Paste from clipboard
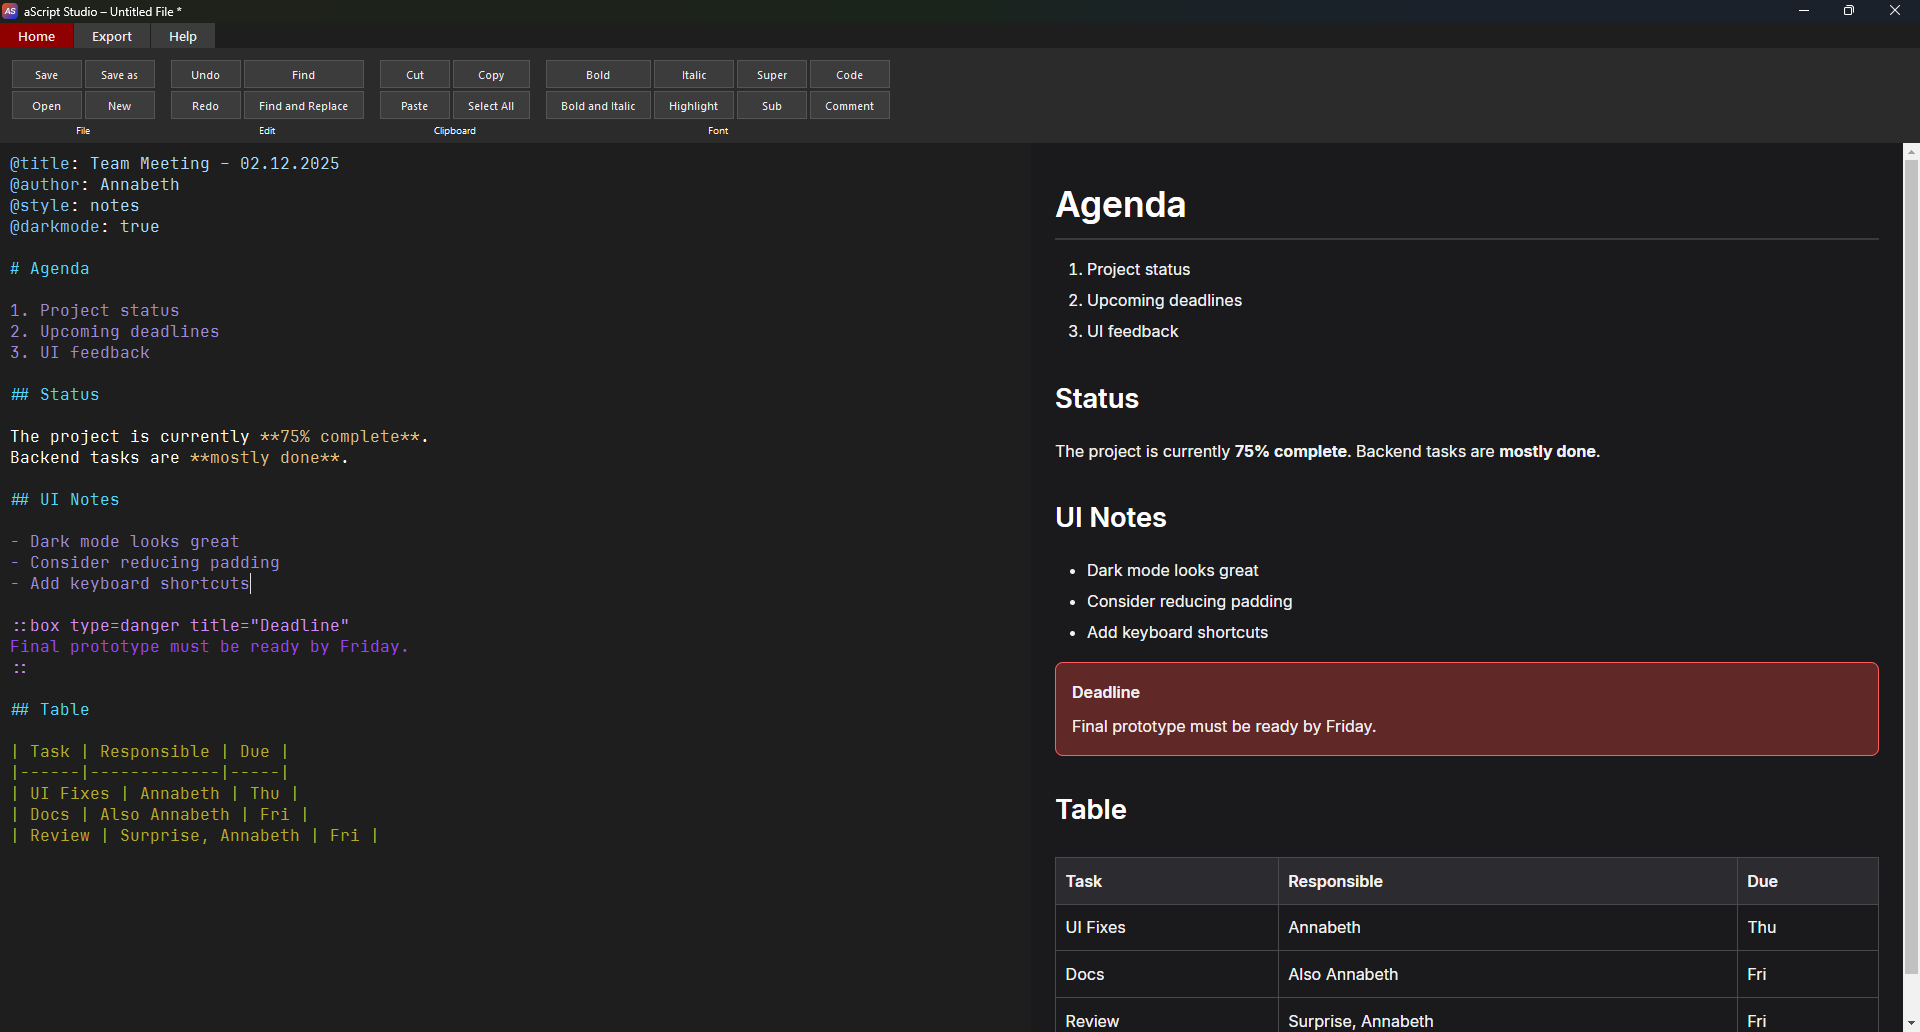The height and width of the screenshot is (1032, 1920). tap(413, 105)
